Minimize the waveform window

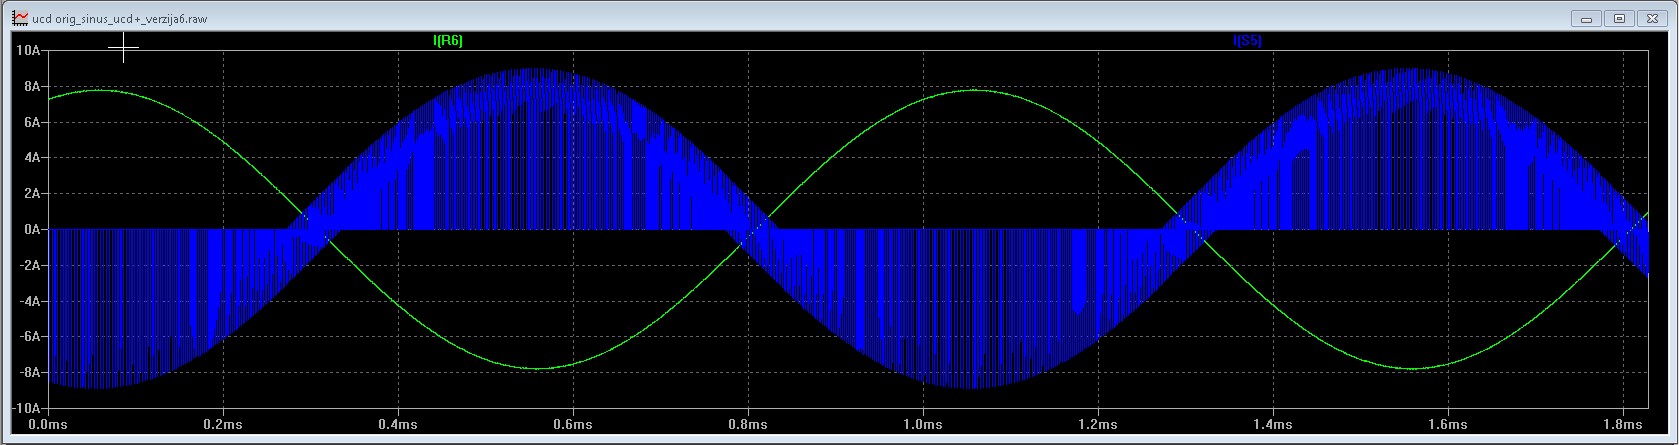(1586, 18)
